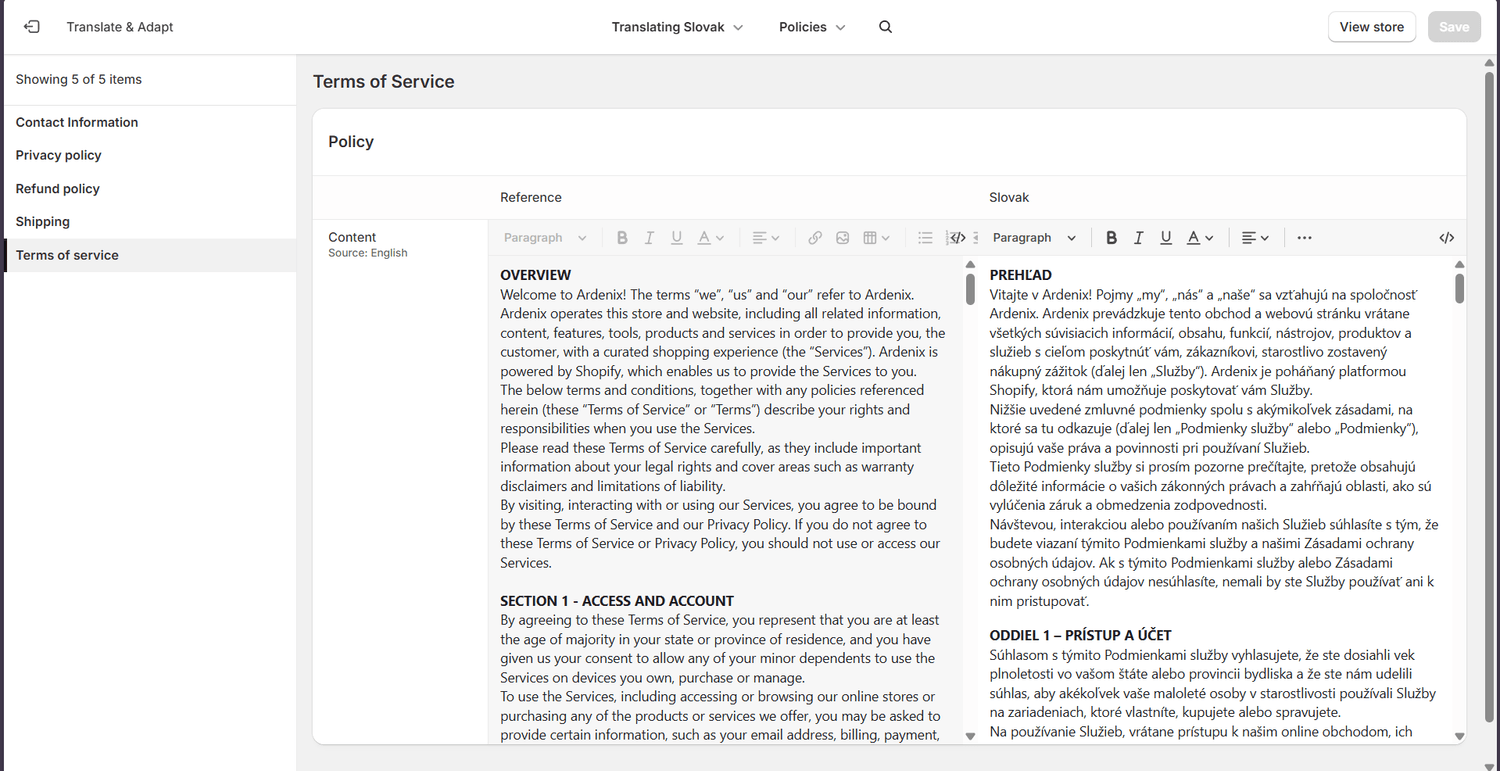Click the exit back arrow icon
This screenshot has width=1500, height=771.
click(32, 27)
